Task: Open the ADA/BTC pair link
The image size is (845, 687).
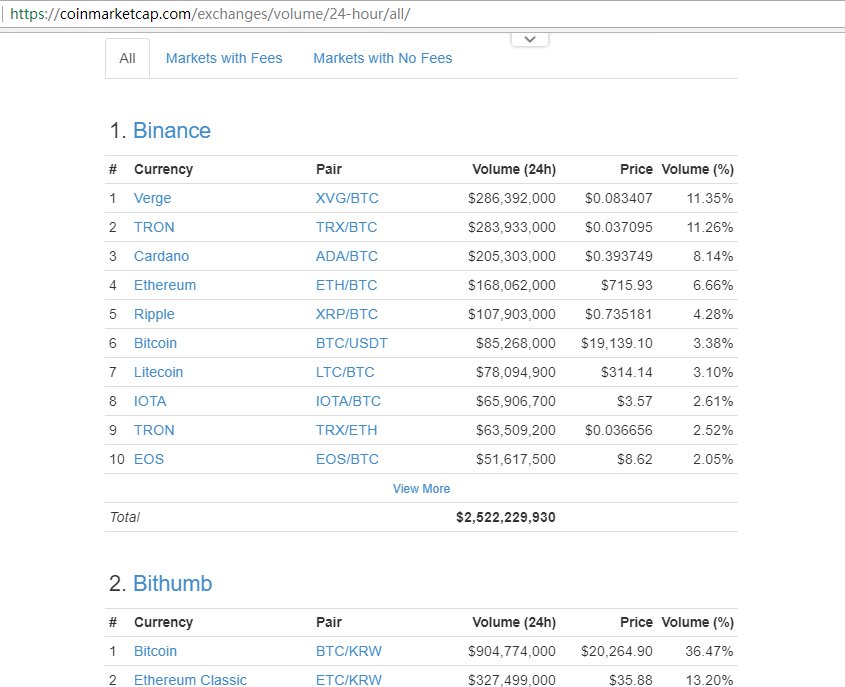Action: tap(347, 256)
